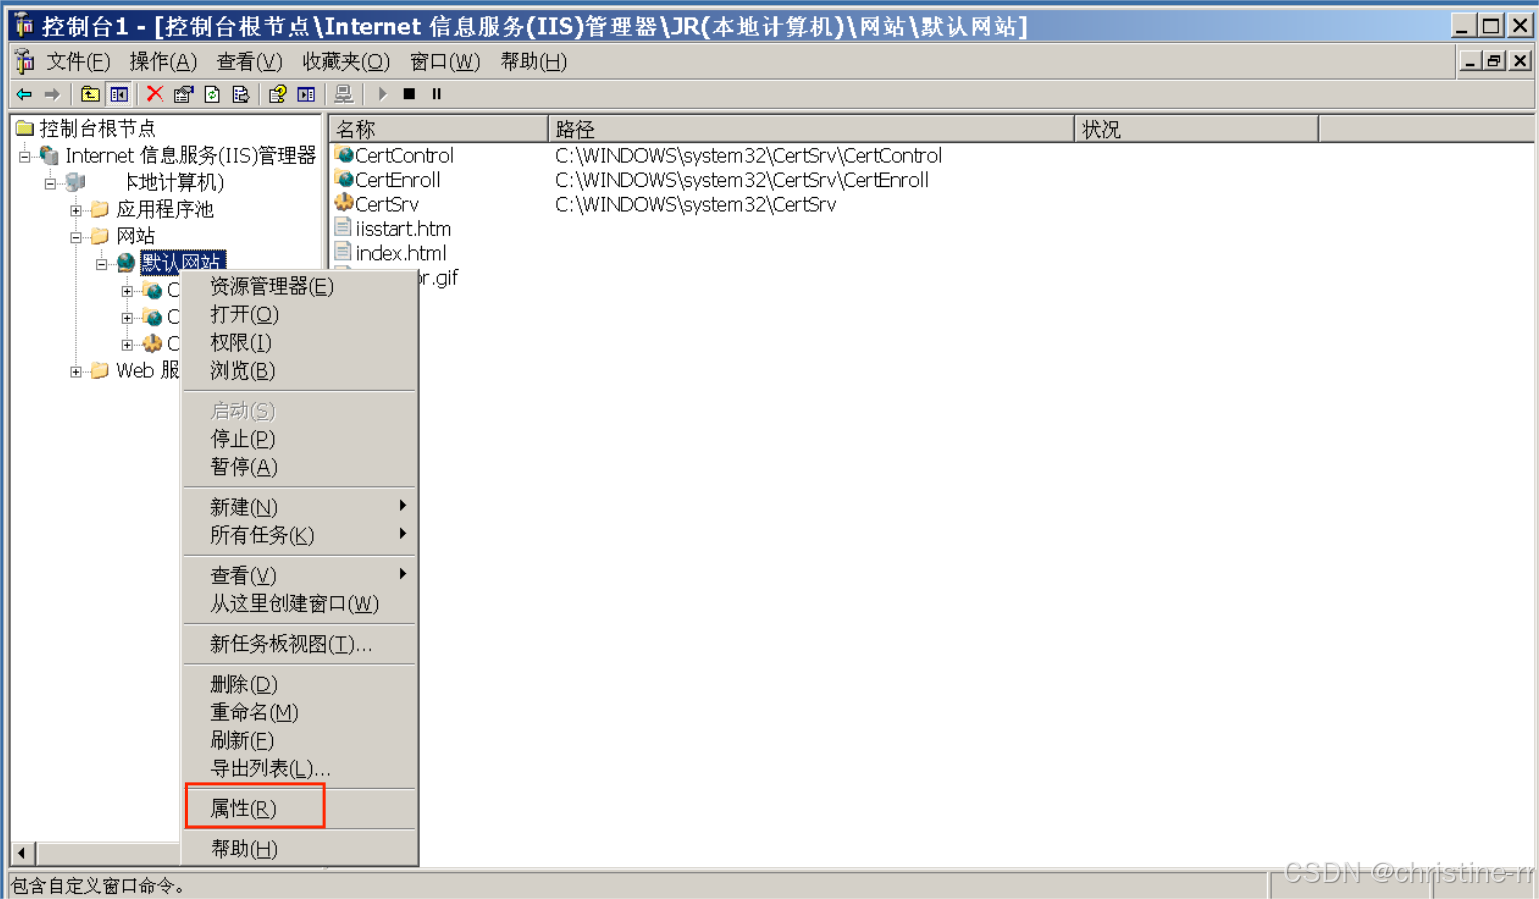Sort by the 路径 column header
Viewport: 1539px width, 899px height.
(811, 129)
